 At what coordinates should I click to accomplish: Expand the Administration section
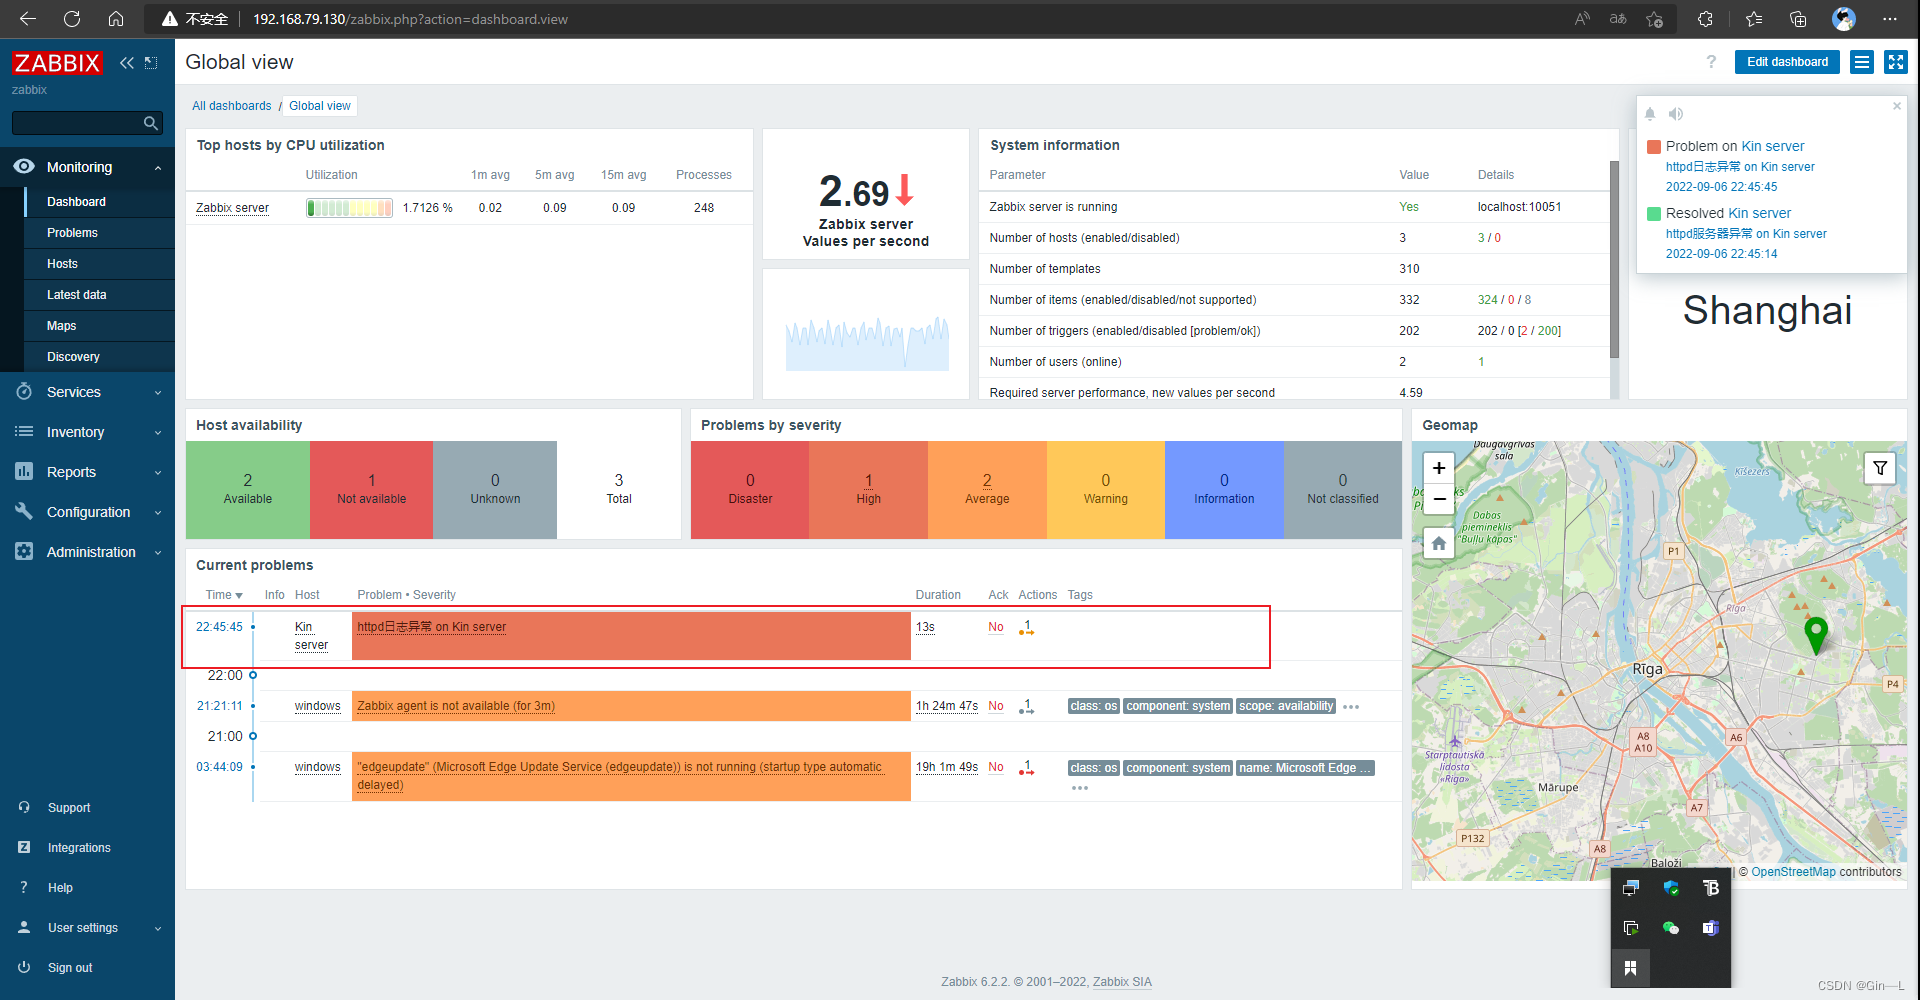point(87,552)
